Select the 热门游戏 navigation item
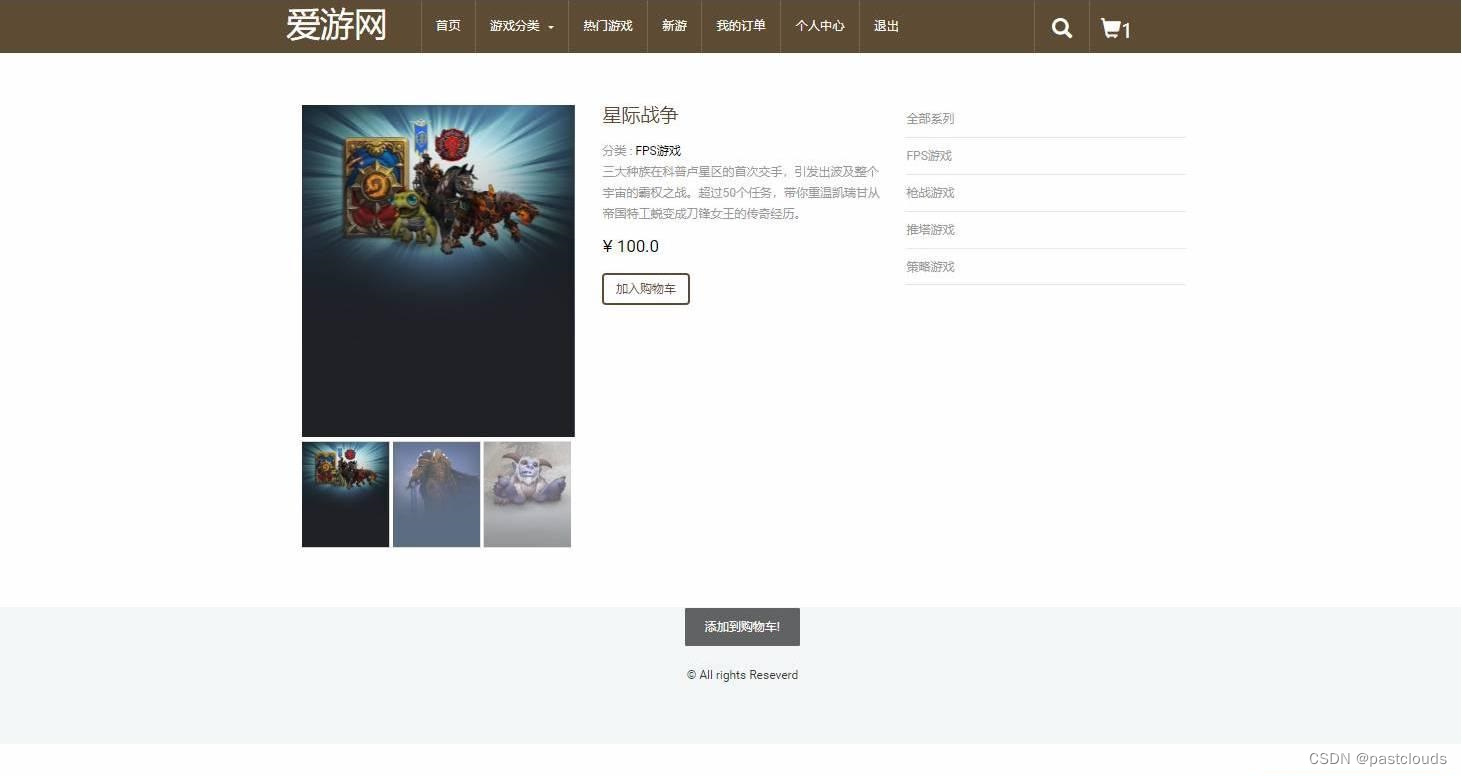Viewport: 1462px width, 776px height. [x=607, y=27]
